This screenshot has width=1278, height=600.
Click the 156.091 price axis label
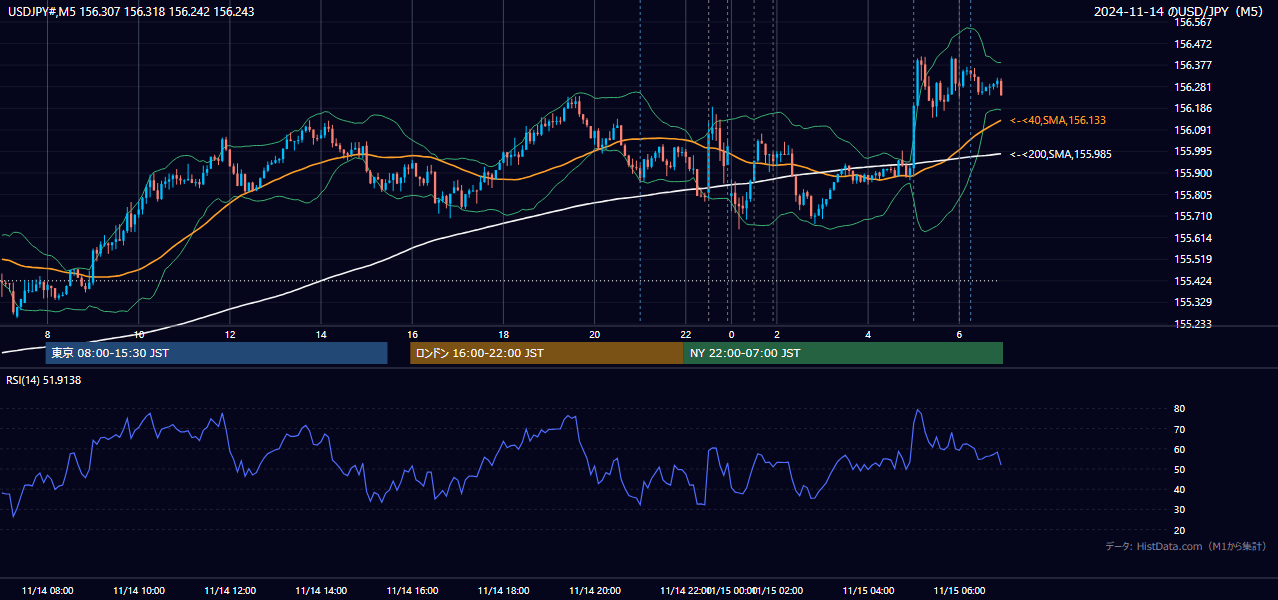pyautogui.click(x=1193, y=130)
